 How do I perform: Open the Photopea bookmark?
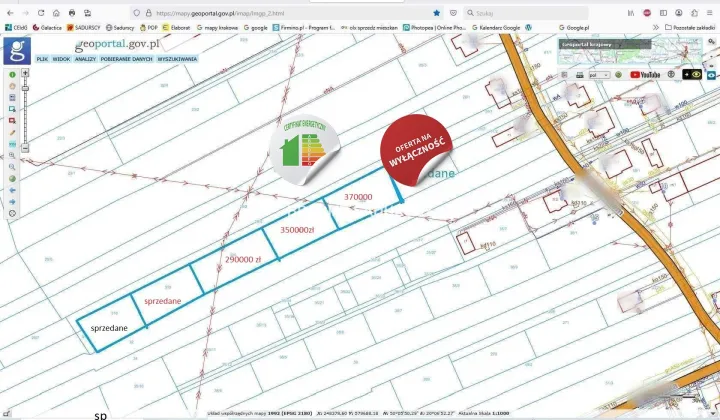[434, 28]
